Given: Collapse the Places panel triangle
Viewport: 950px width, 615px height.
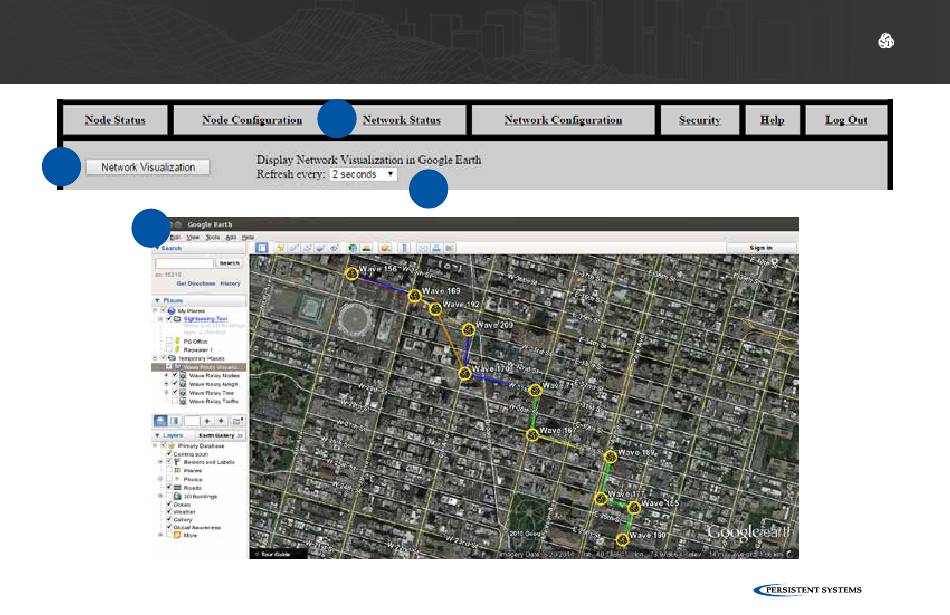Looking at the screenshot, I should [x=158, y=301].
